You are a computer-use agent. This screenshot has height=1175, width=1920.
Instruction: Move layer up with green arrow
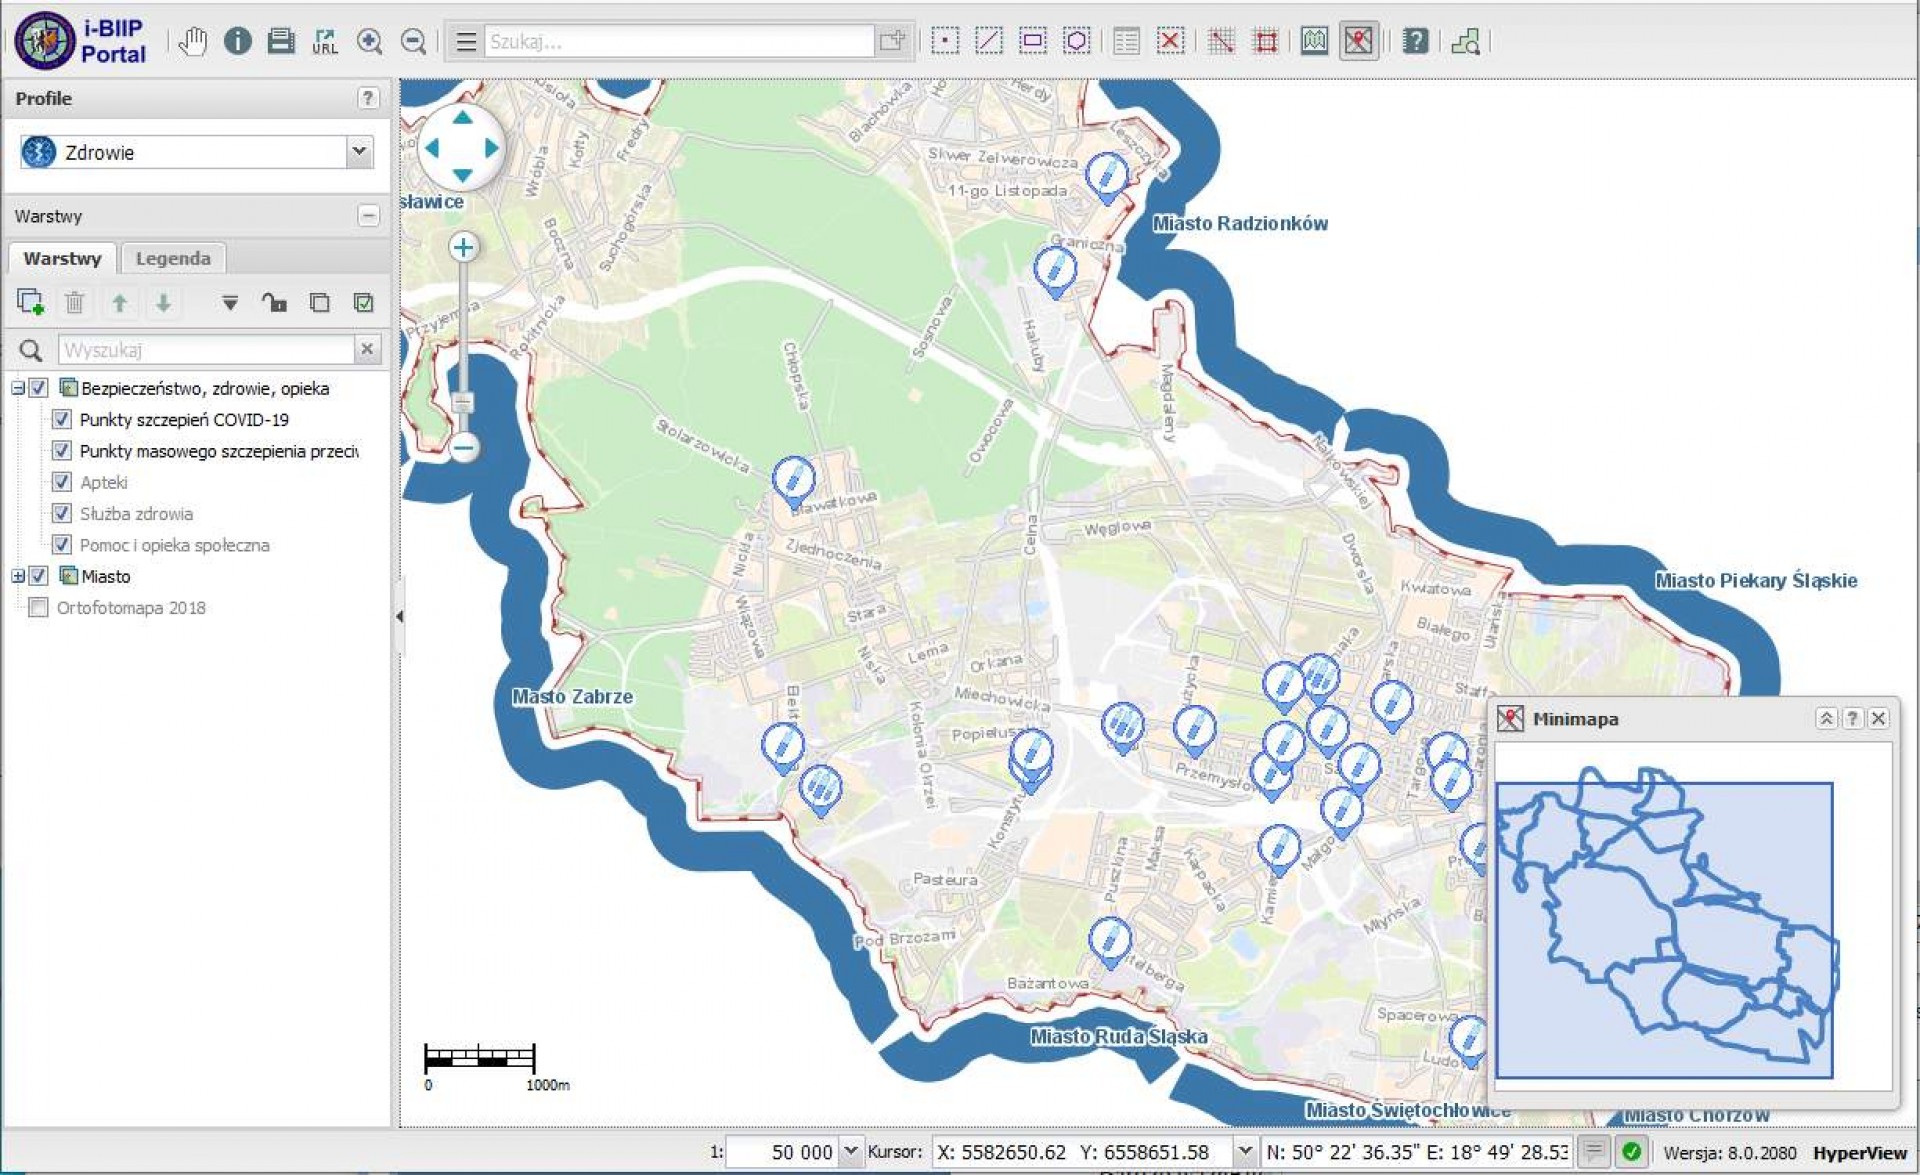coord(119,302)
